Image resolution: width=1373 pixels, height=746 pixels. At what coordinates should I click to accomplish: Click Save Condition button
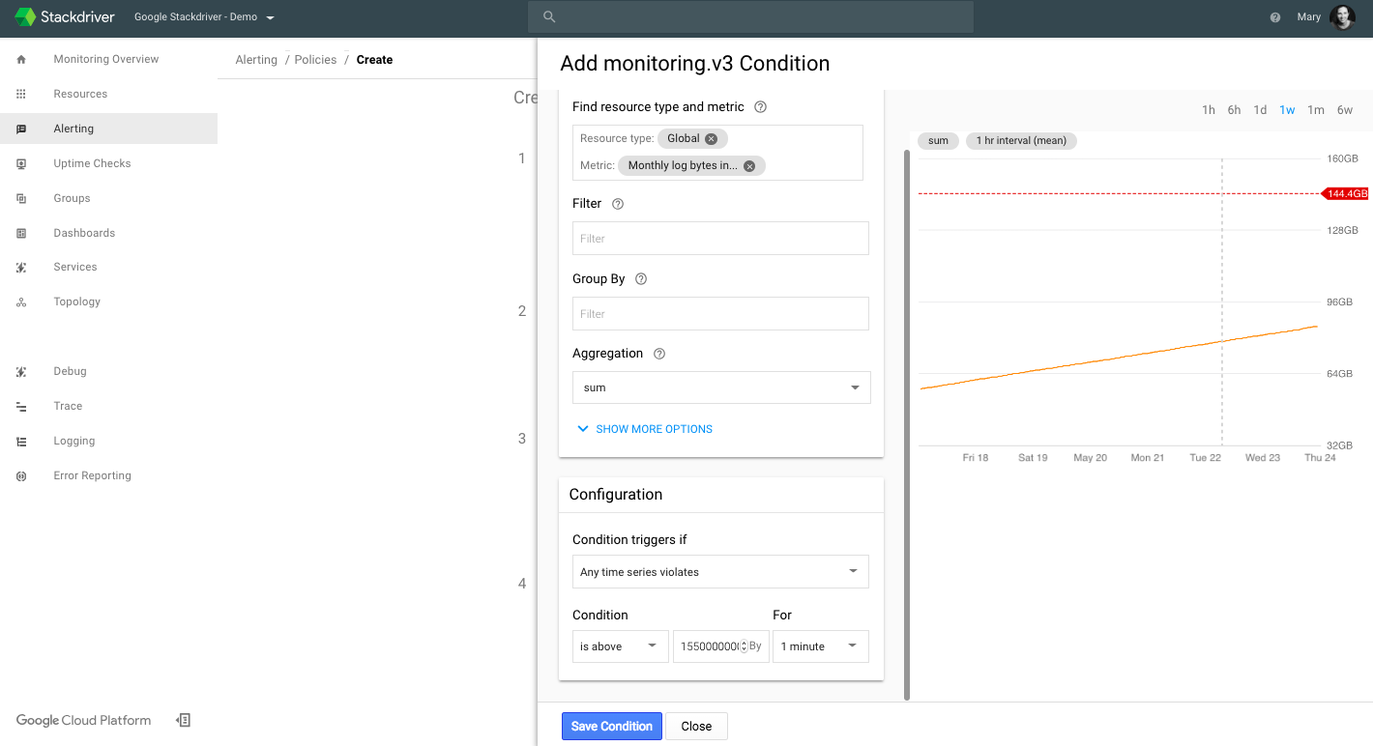coord(612,726)
